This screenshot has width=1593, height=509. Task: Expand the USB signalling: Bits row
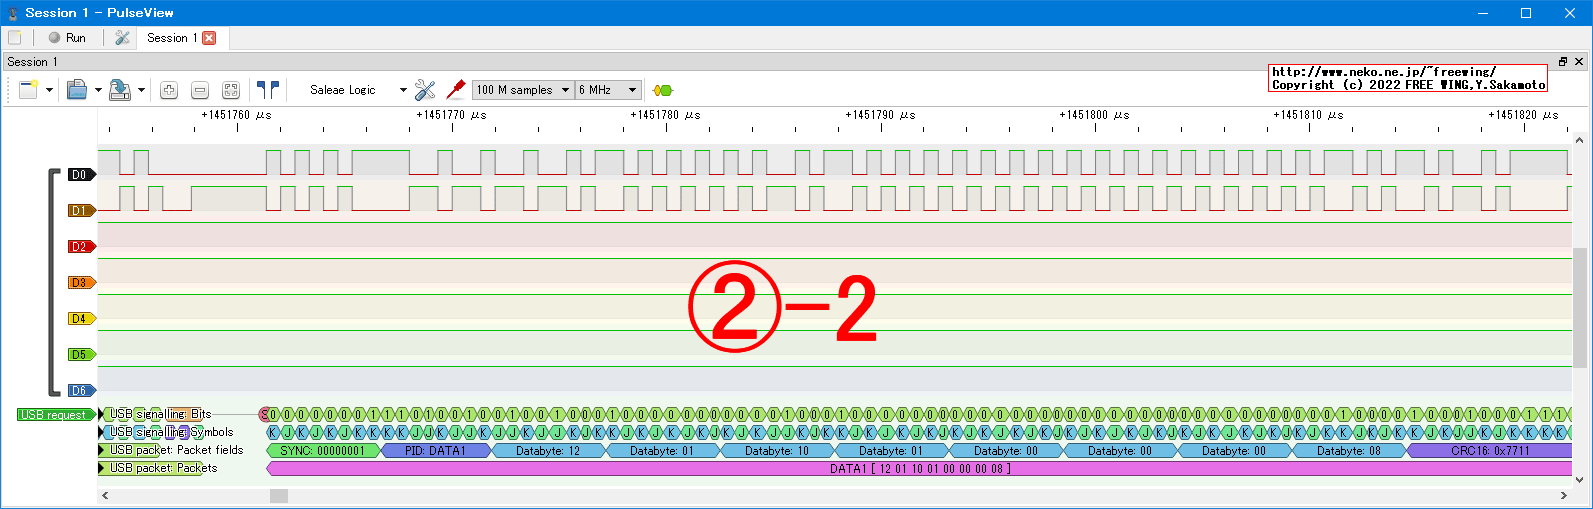point(102,414)
